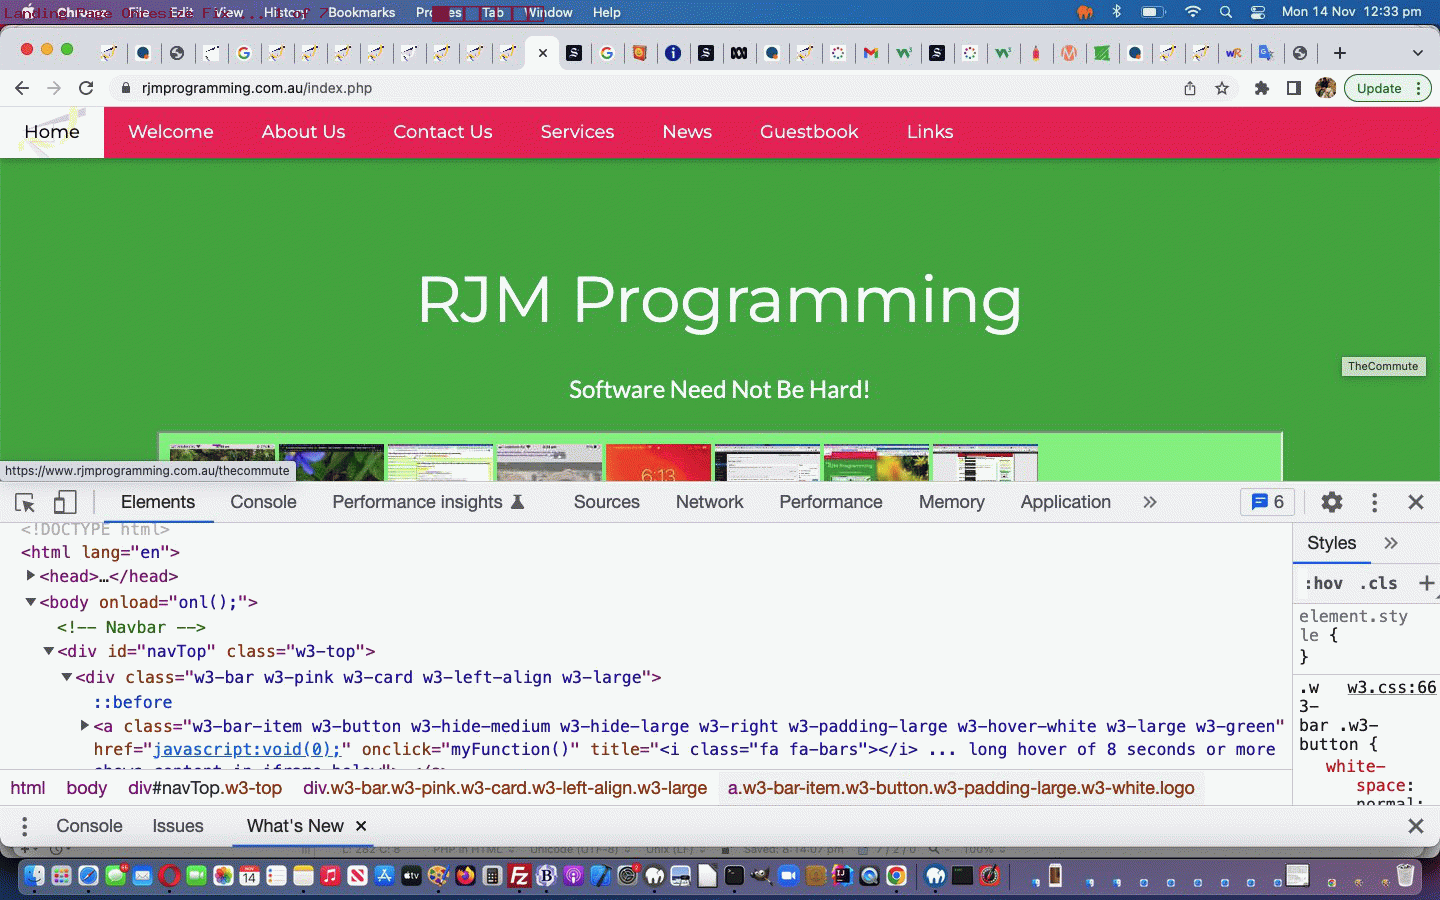Share this page via the share icon
1440x900 pixels.
[x=1190, y=88]
